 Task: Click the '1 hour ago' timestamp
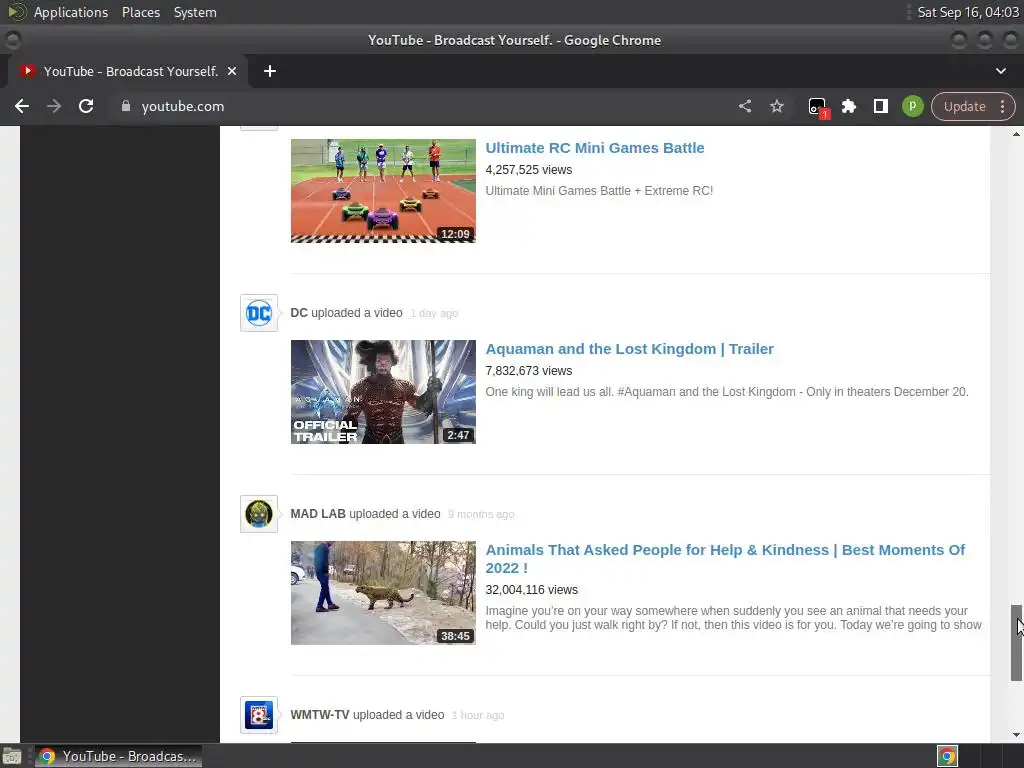point(477,716)
